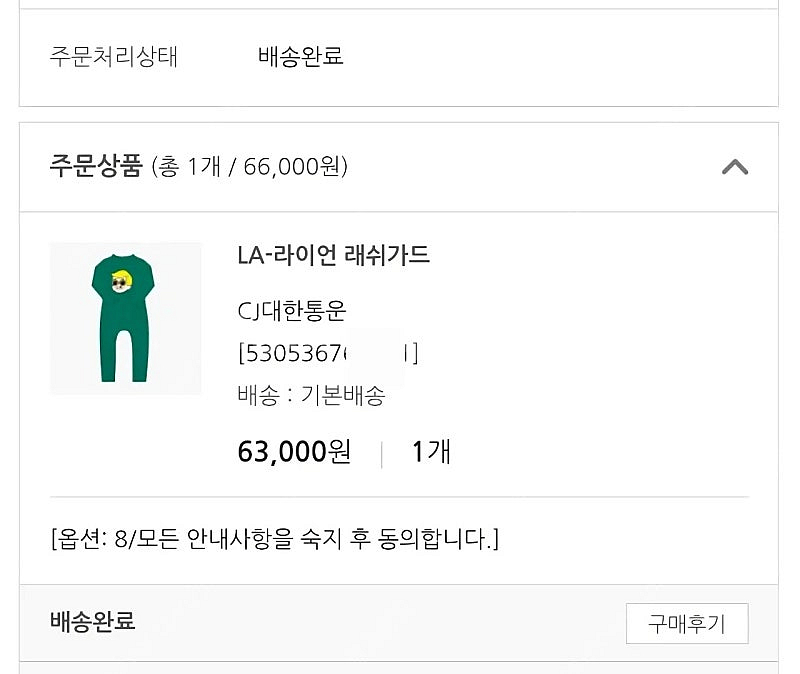Viewport: 800px width, 674px height.
Task: Click the closing bracket after the tracking number
Action: [414, 354]
